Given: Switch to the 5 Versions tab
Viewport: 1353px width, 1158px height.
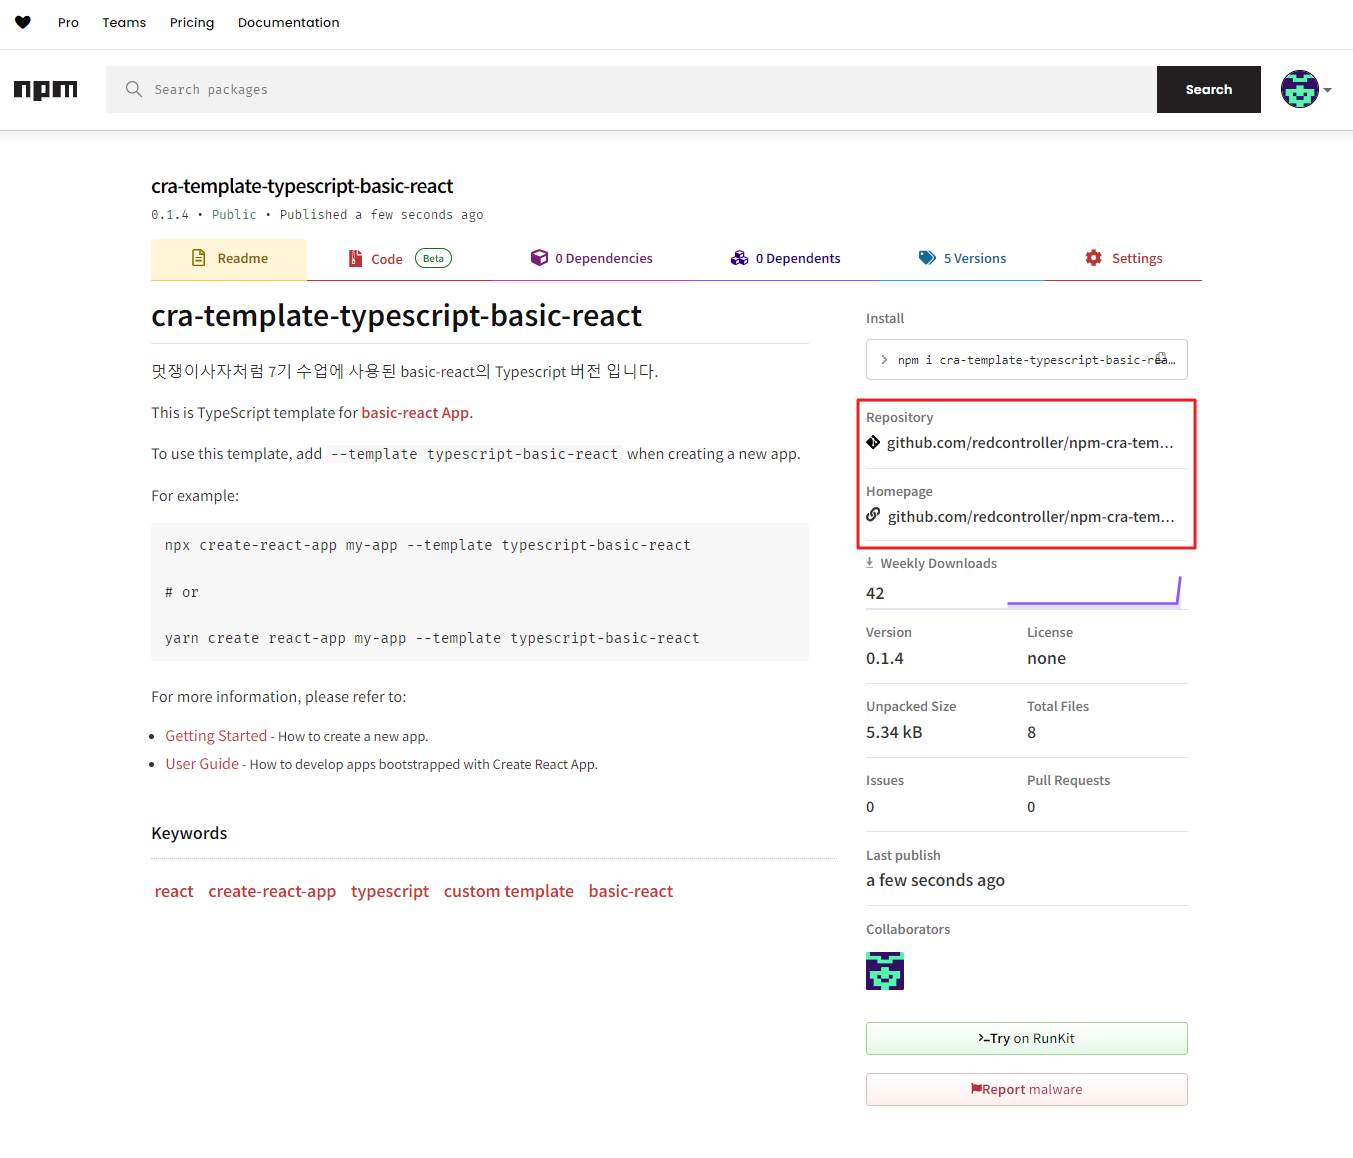Looking at the screenshot, I should (962, 259).
